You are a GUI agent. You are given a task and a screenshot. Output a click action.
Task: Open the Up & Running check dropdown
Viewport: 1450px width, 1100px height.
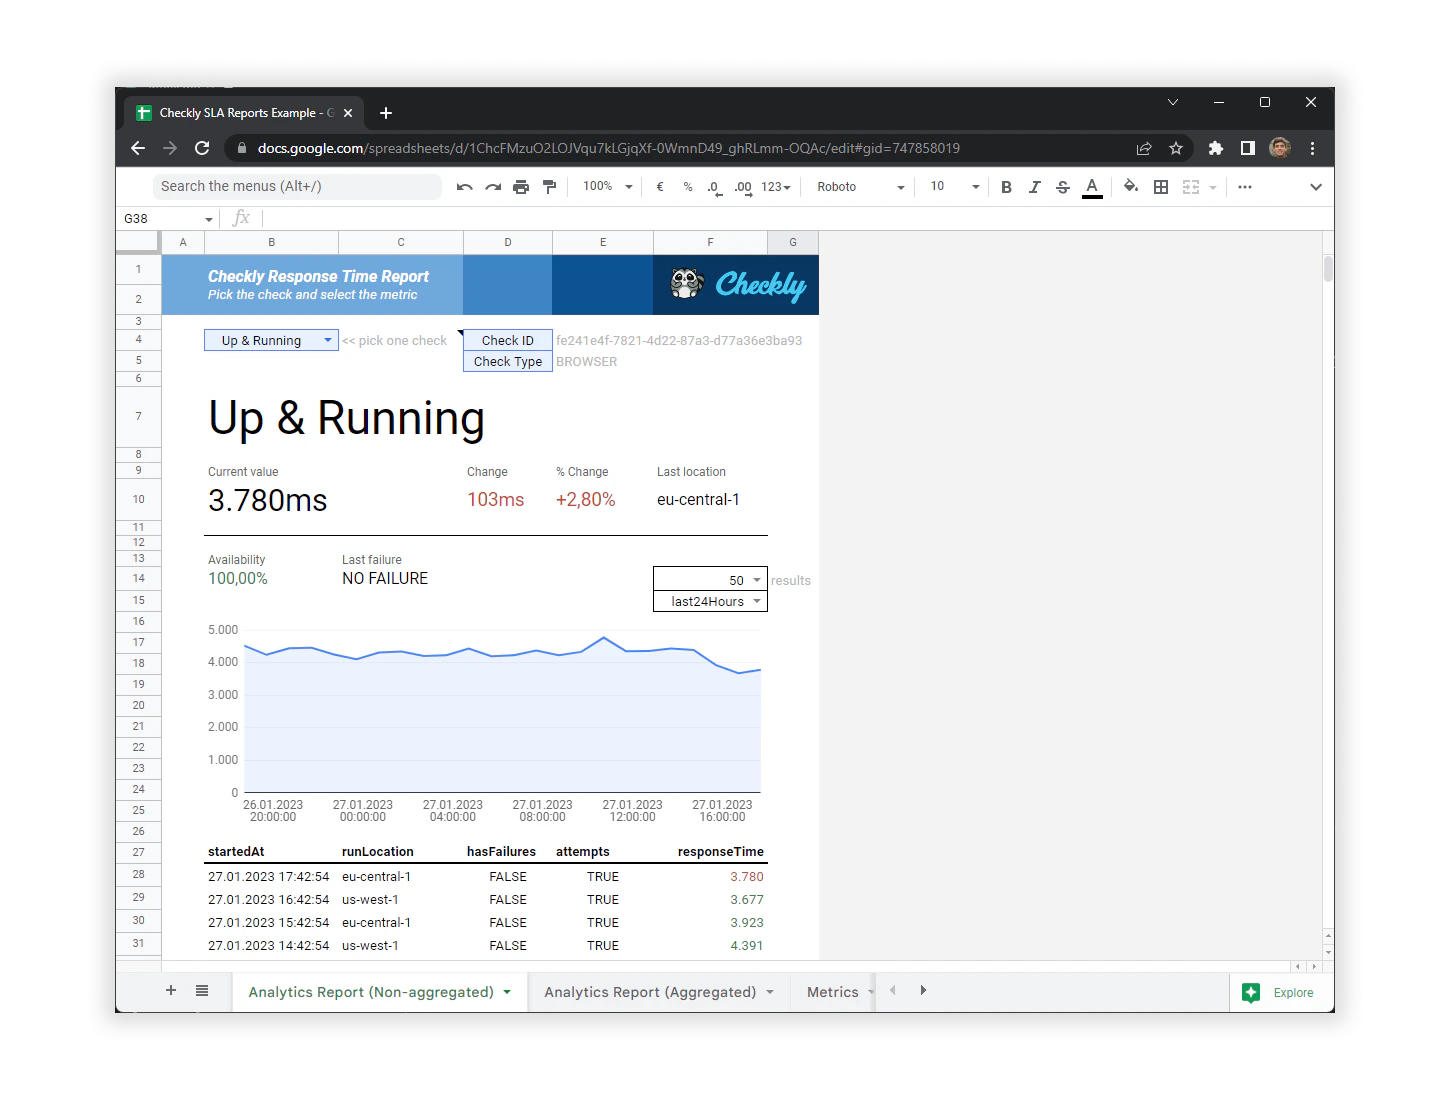270,340
